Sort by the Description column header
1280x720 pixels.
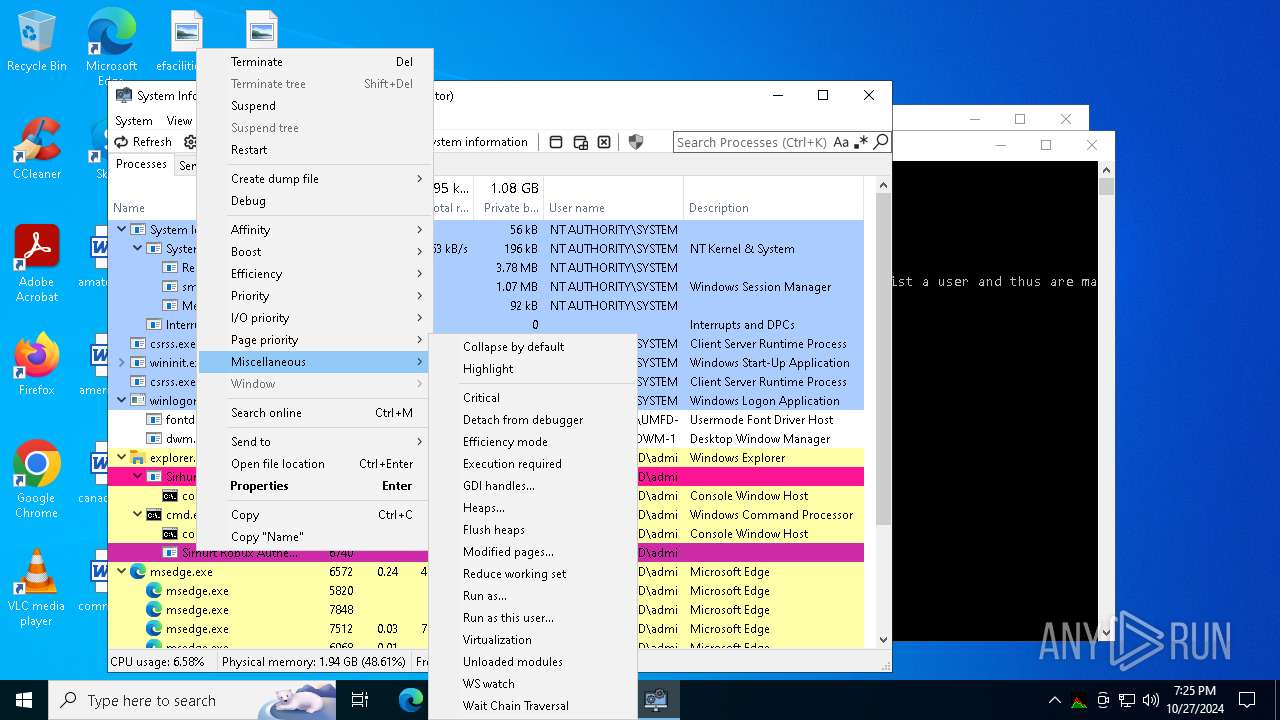pyautogui.click(x=773, y=208)
